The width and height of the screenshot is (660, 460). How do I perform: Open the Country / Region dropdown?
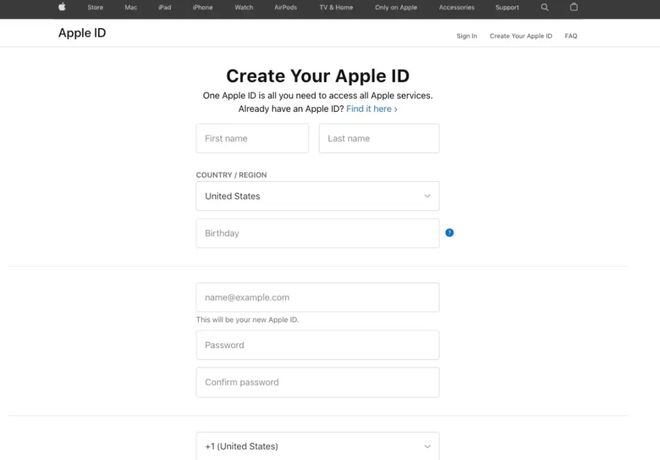(317, 196)
